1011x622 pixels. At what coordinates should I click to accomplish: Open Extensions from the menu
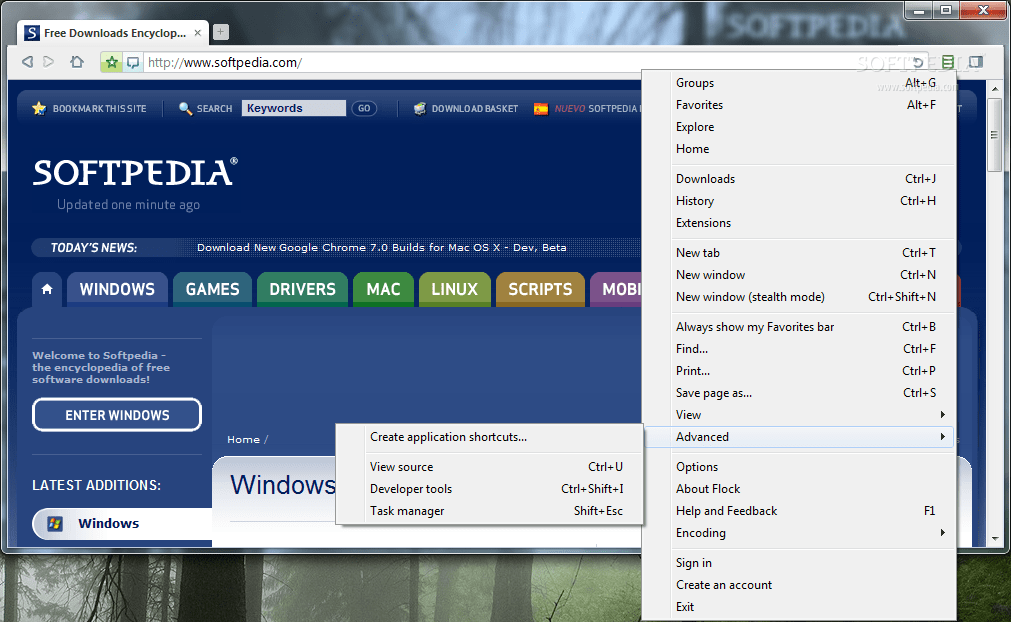(800, 222)
